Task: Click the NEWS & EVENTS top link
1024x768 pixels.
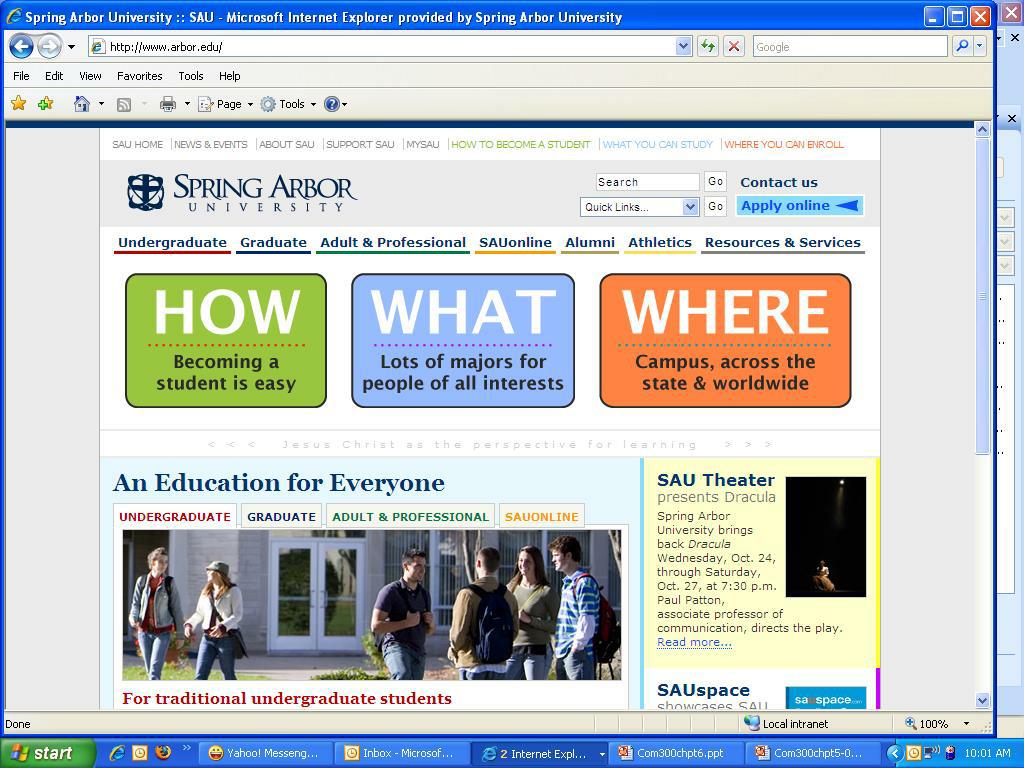Action: coord(210,144)
